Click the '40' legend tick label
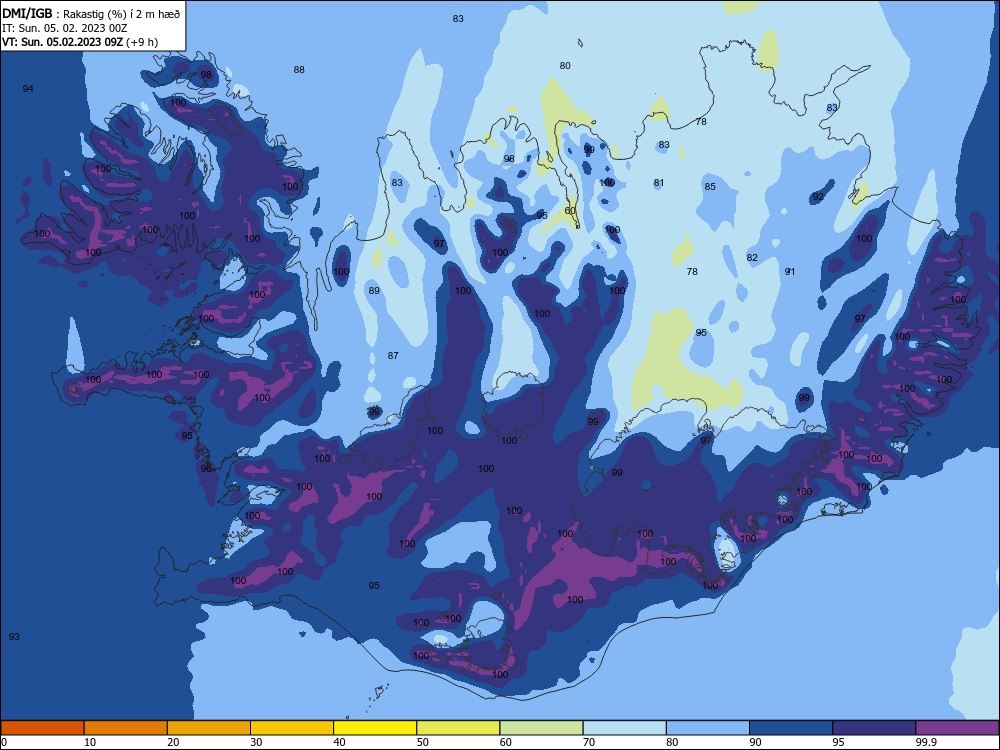The width and height of the screenshot is (1000, 750). 339,742
